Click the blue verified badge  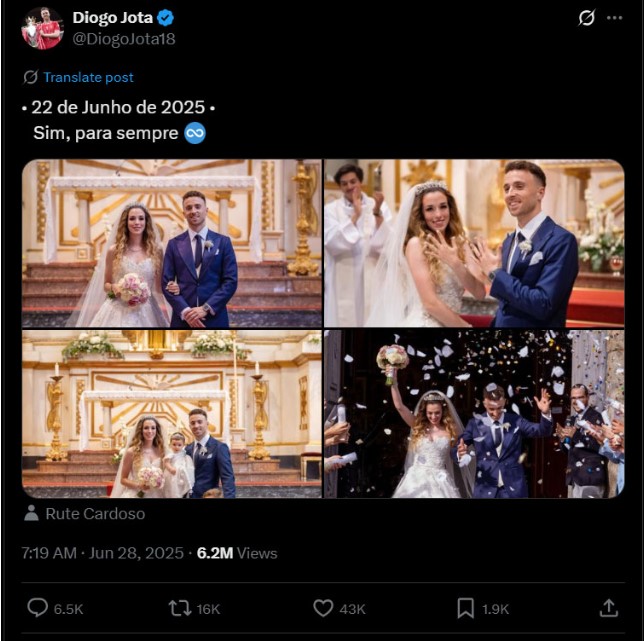click(165, 18)
